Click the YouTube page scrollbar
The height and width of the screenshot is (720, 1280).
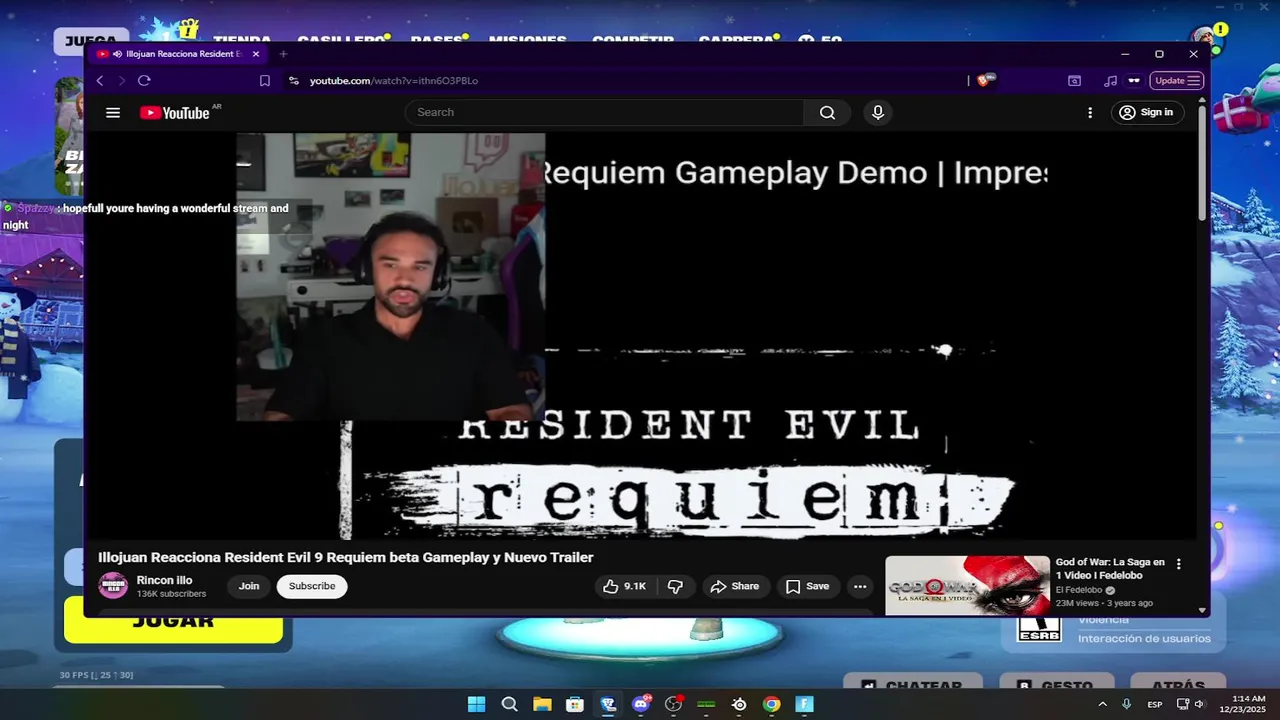[1202, 163]
